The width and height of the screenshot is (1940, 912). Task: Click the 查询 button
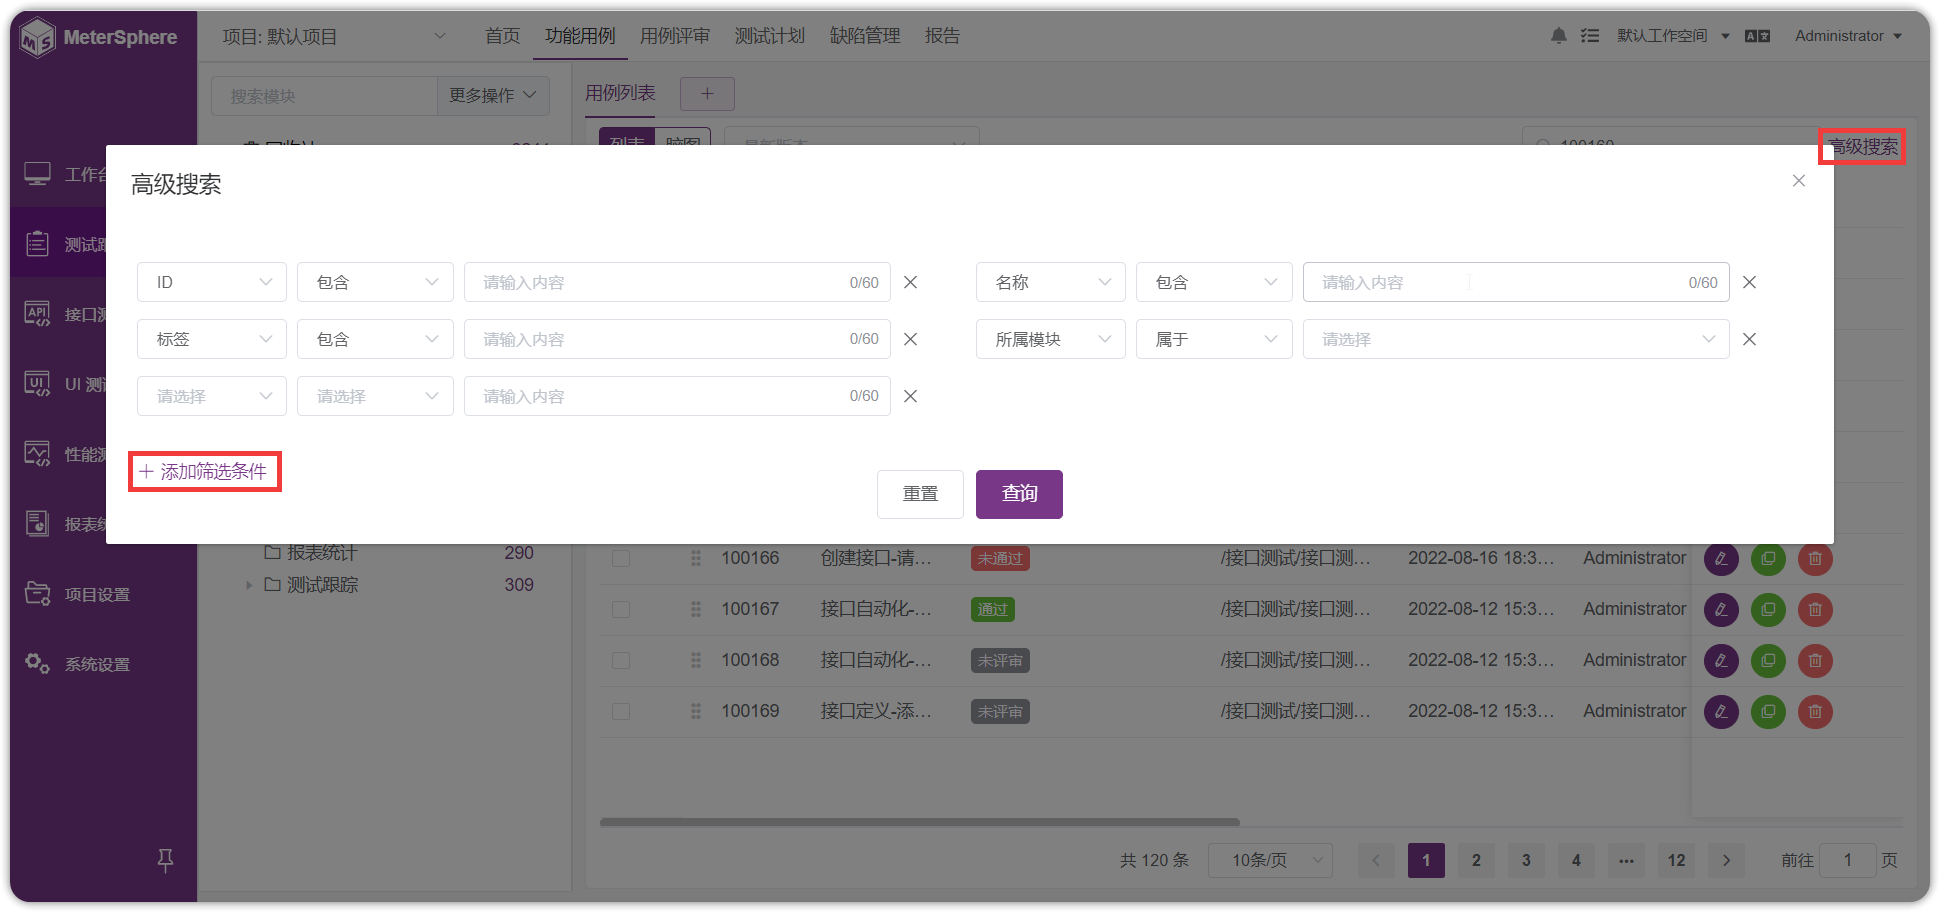[x=1019, y=494]
